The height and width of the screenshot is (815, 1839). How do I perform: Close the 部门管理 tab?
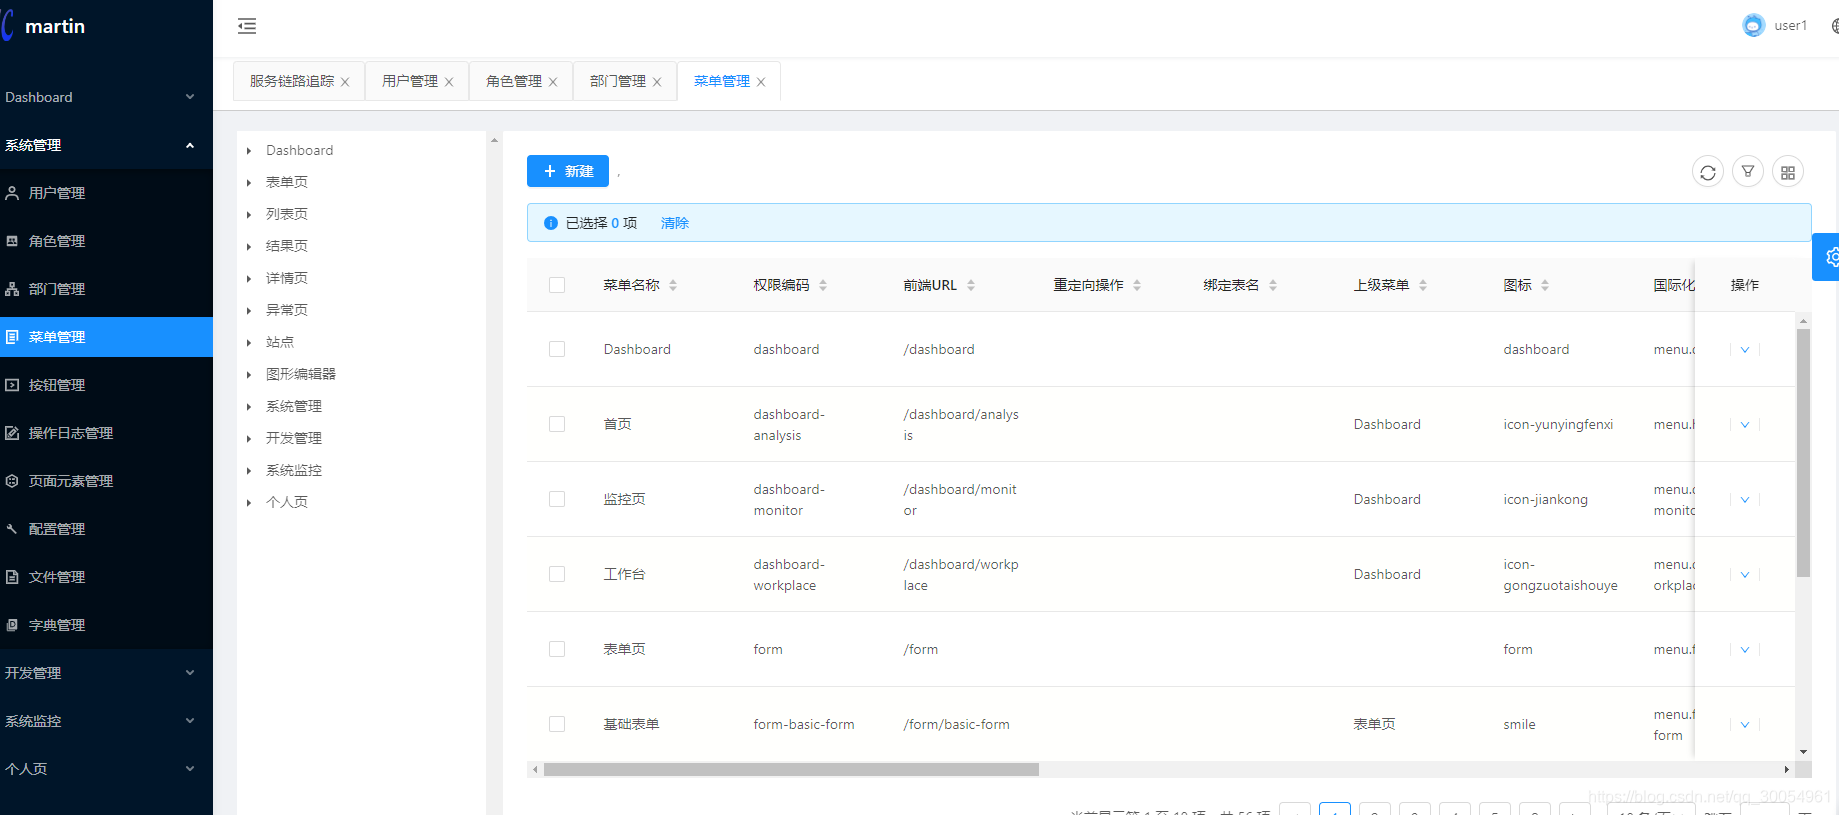point(657,82)
